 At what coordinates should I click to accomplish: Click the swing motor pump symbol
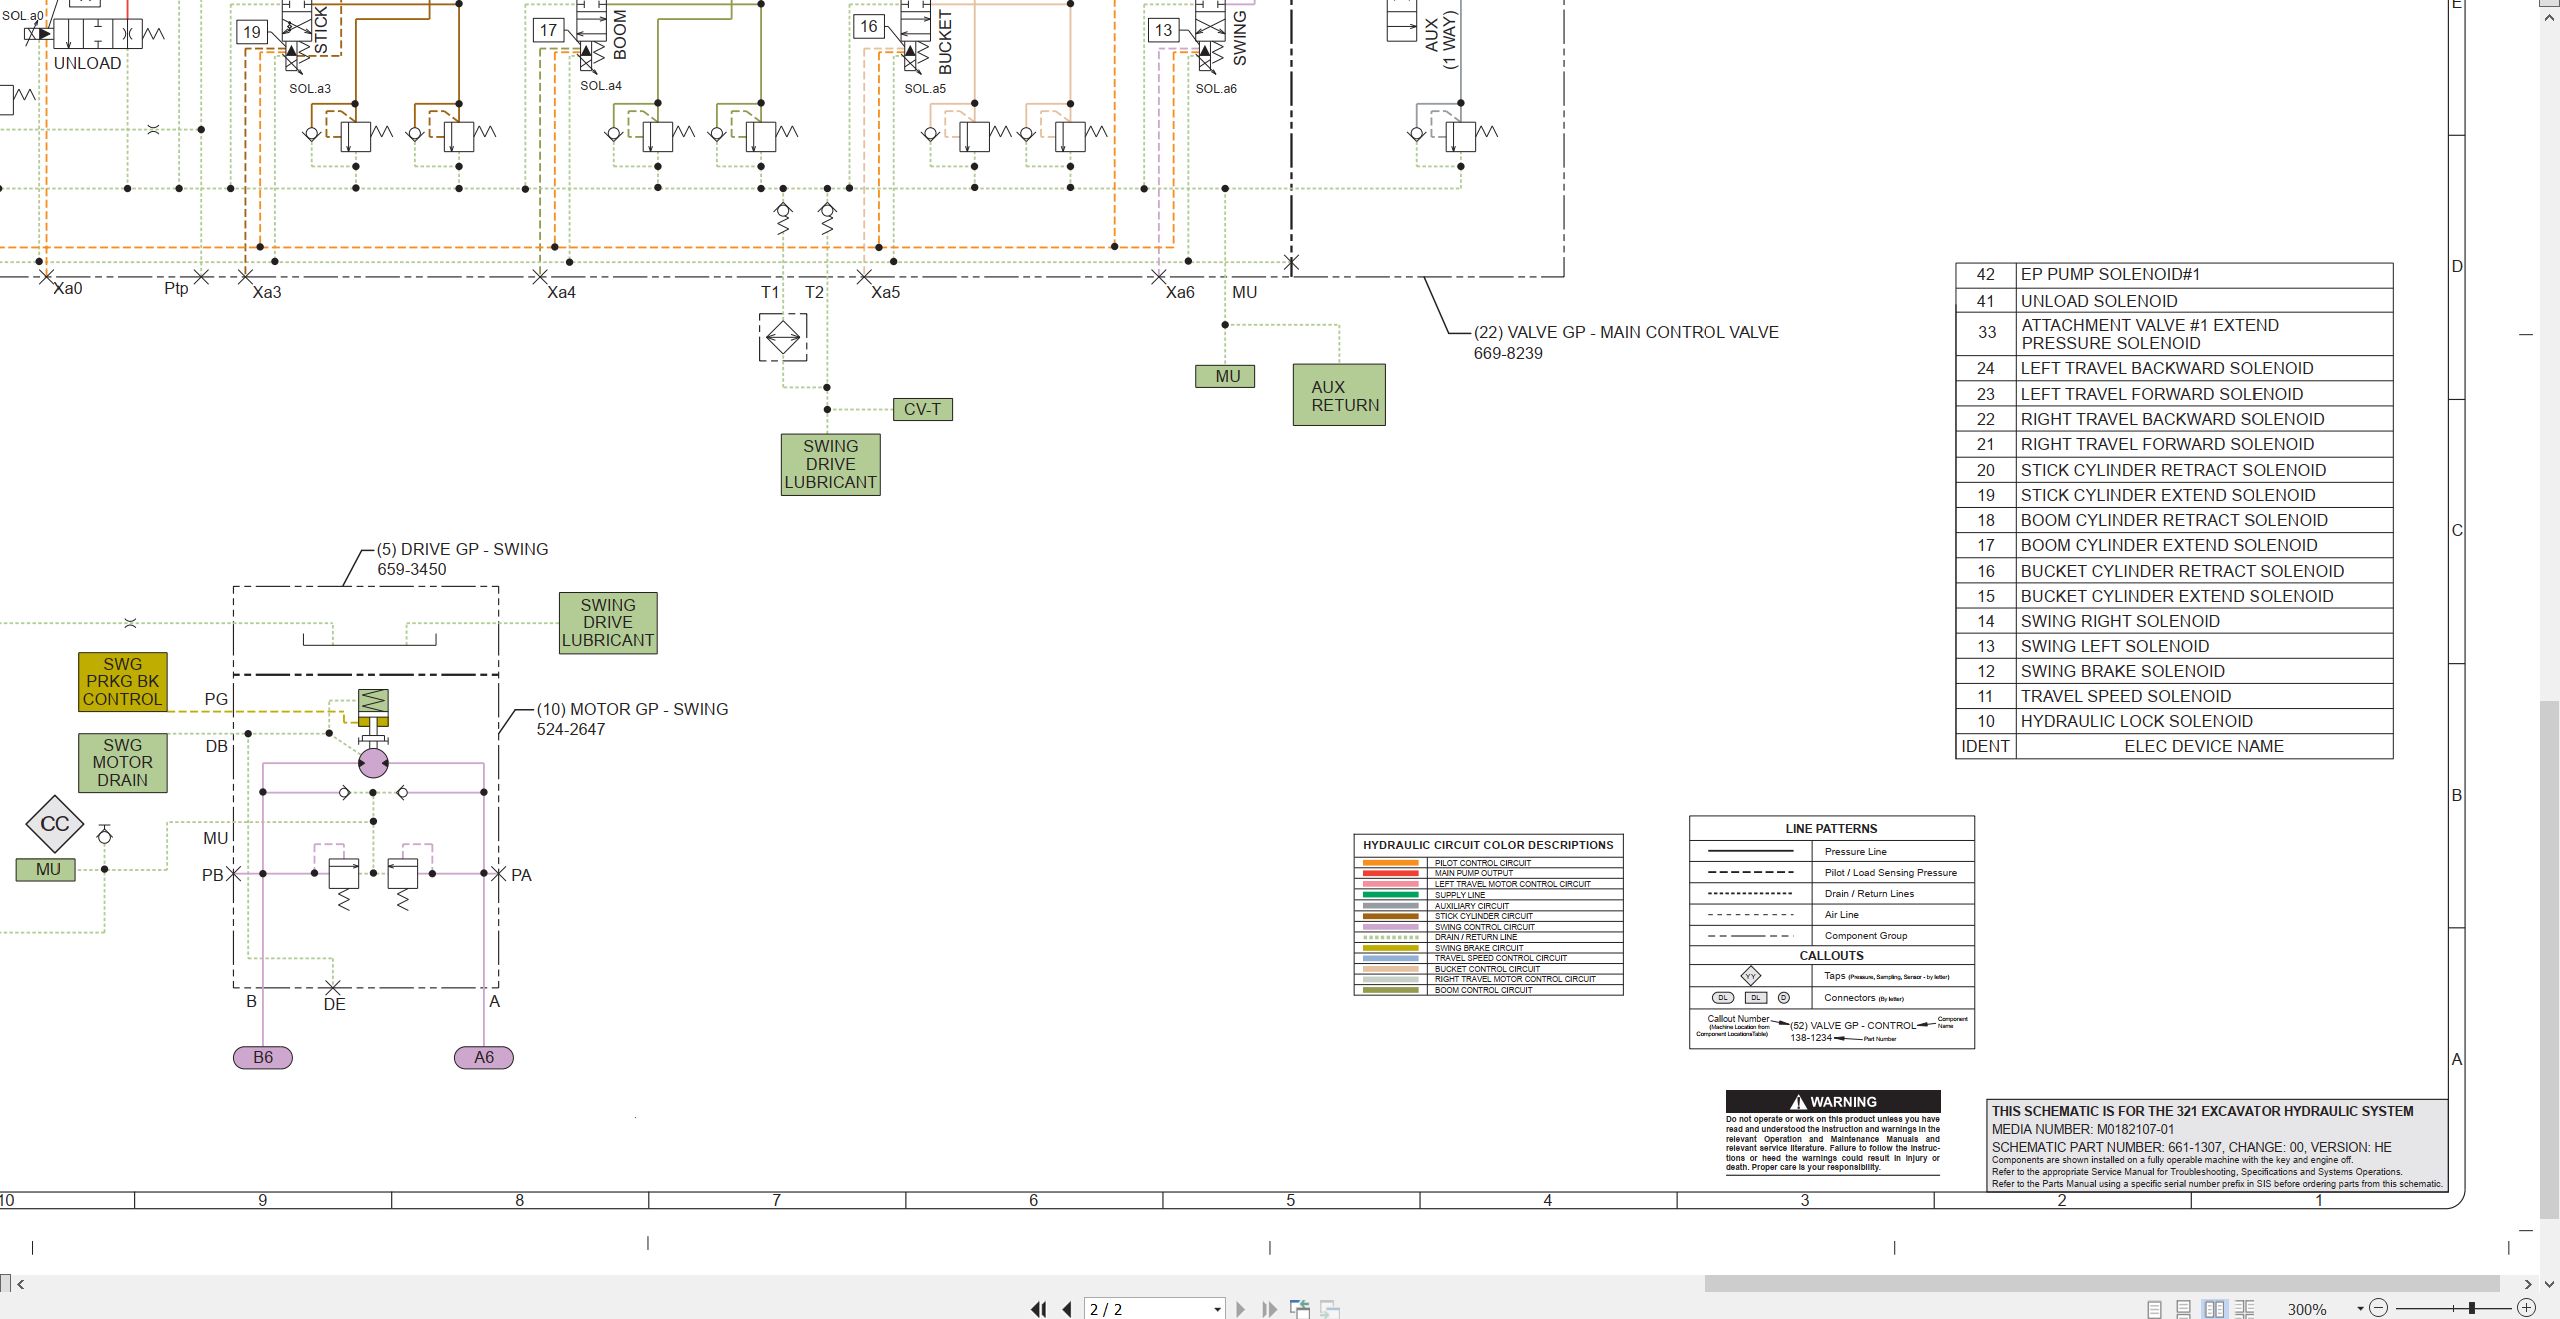pyautogui.click(x=373, y=763)
